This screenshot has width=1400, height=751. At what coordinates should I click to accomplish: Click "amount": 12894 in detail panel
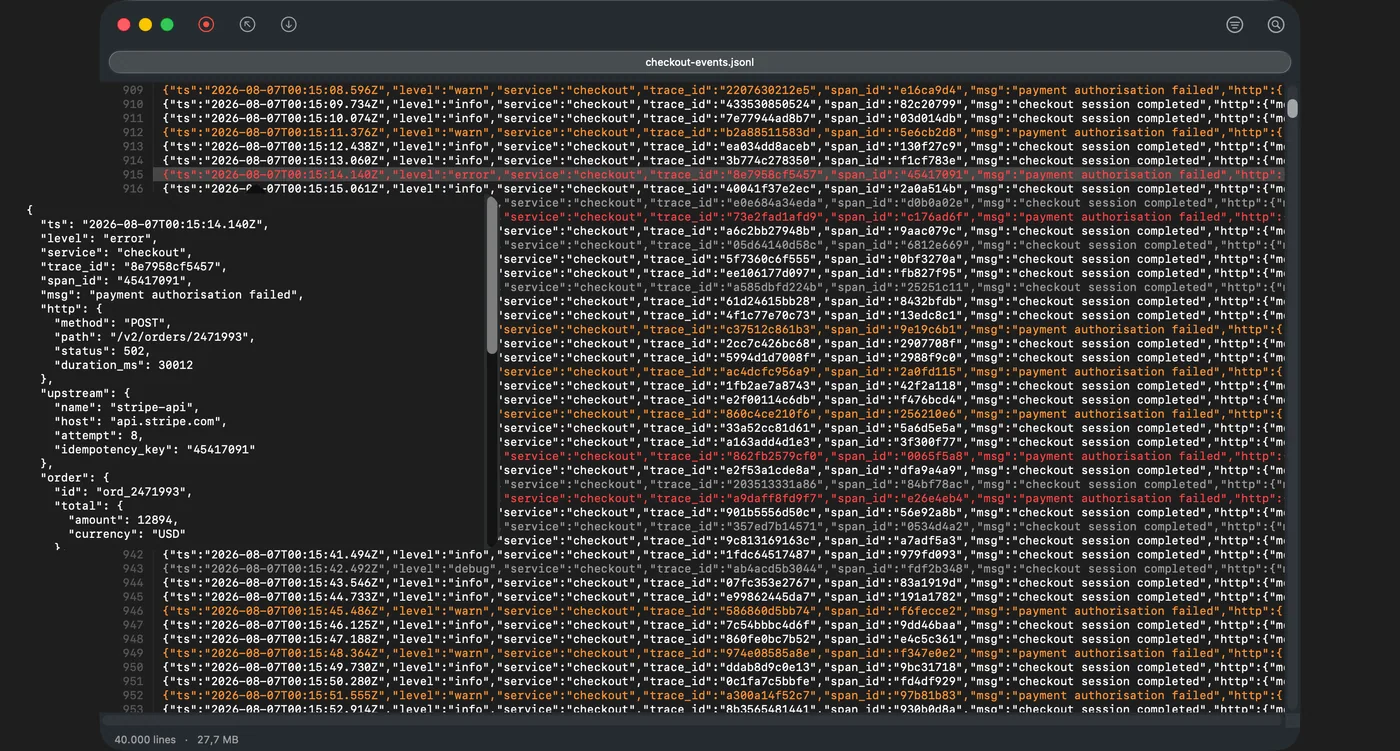[x=126, y=520]
